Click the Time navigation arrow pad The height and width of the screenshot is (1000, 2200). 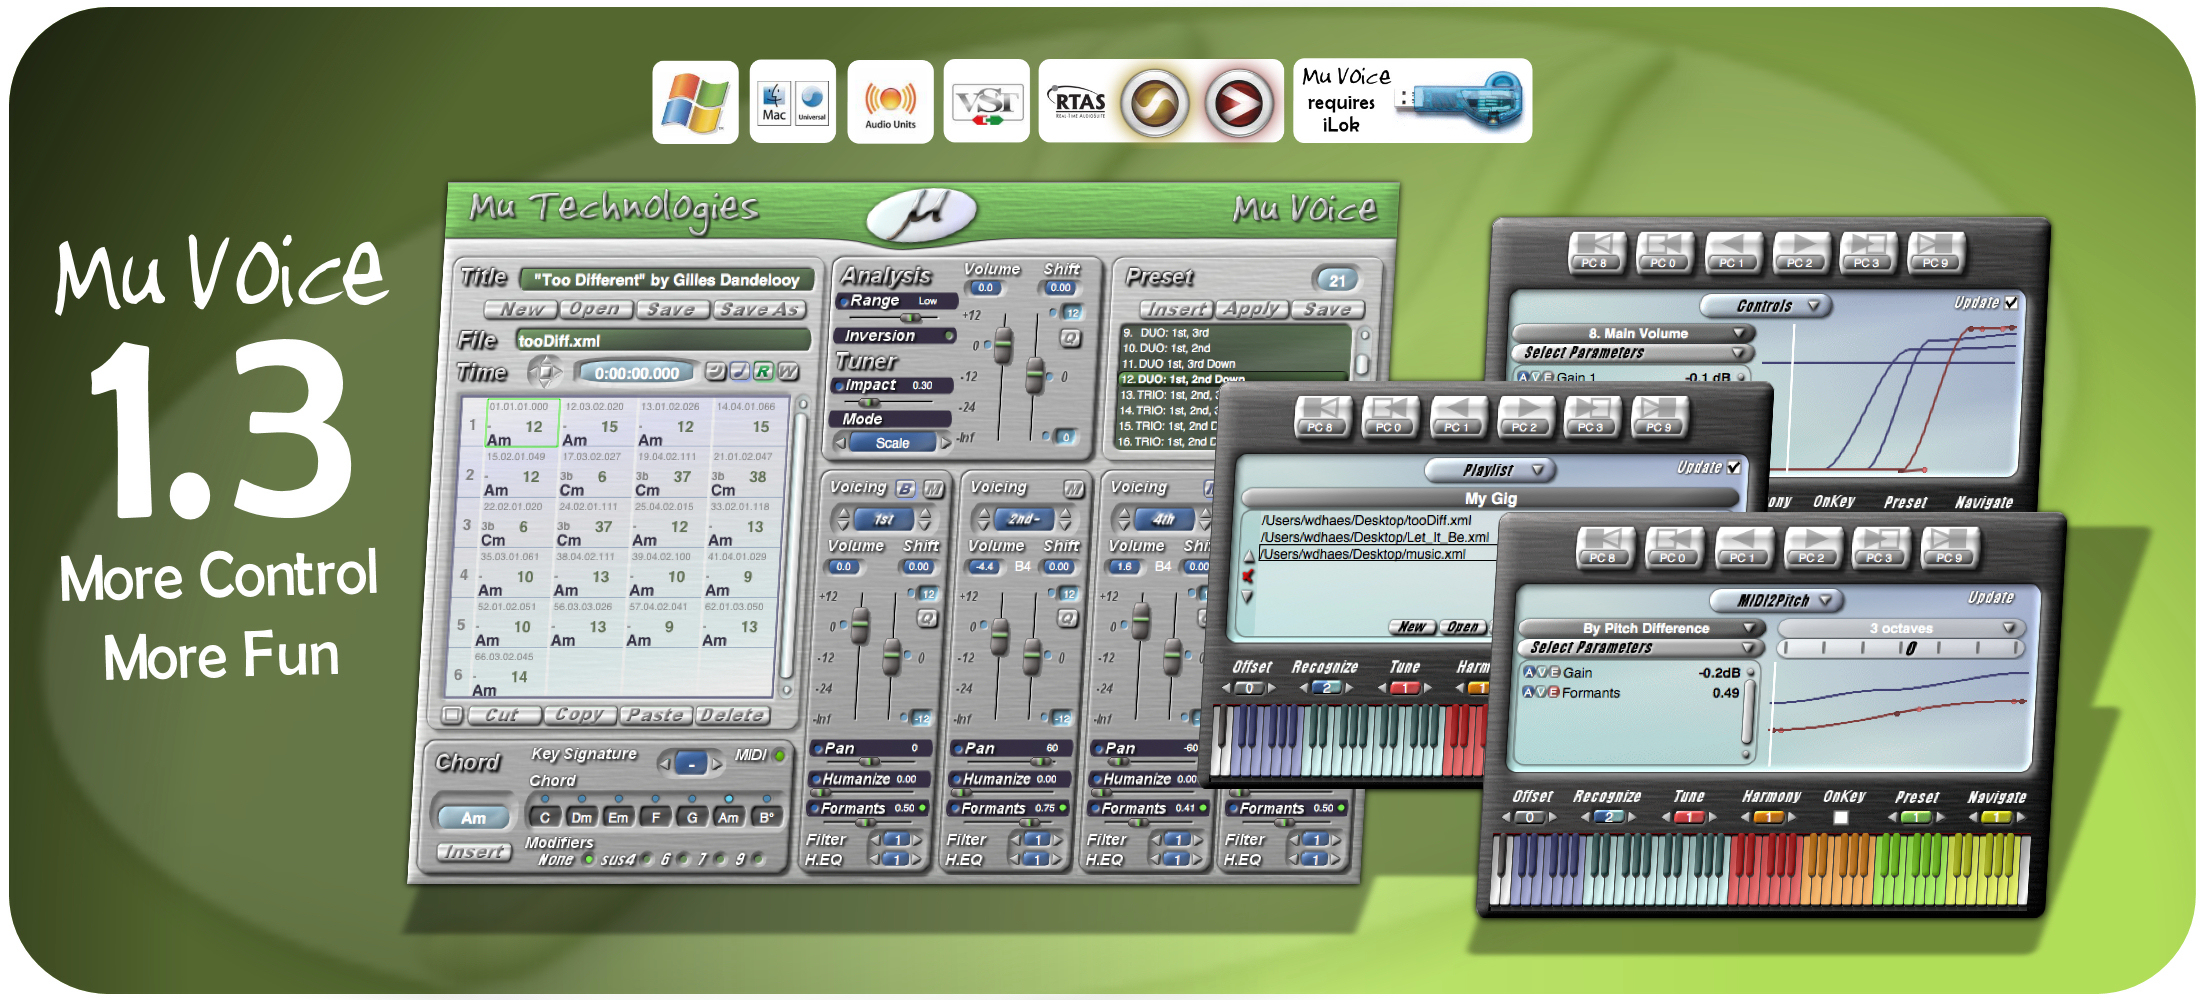click(545, 372)
